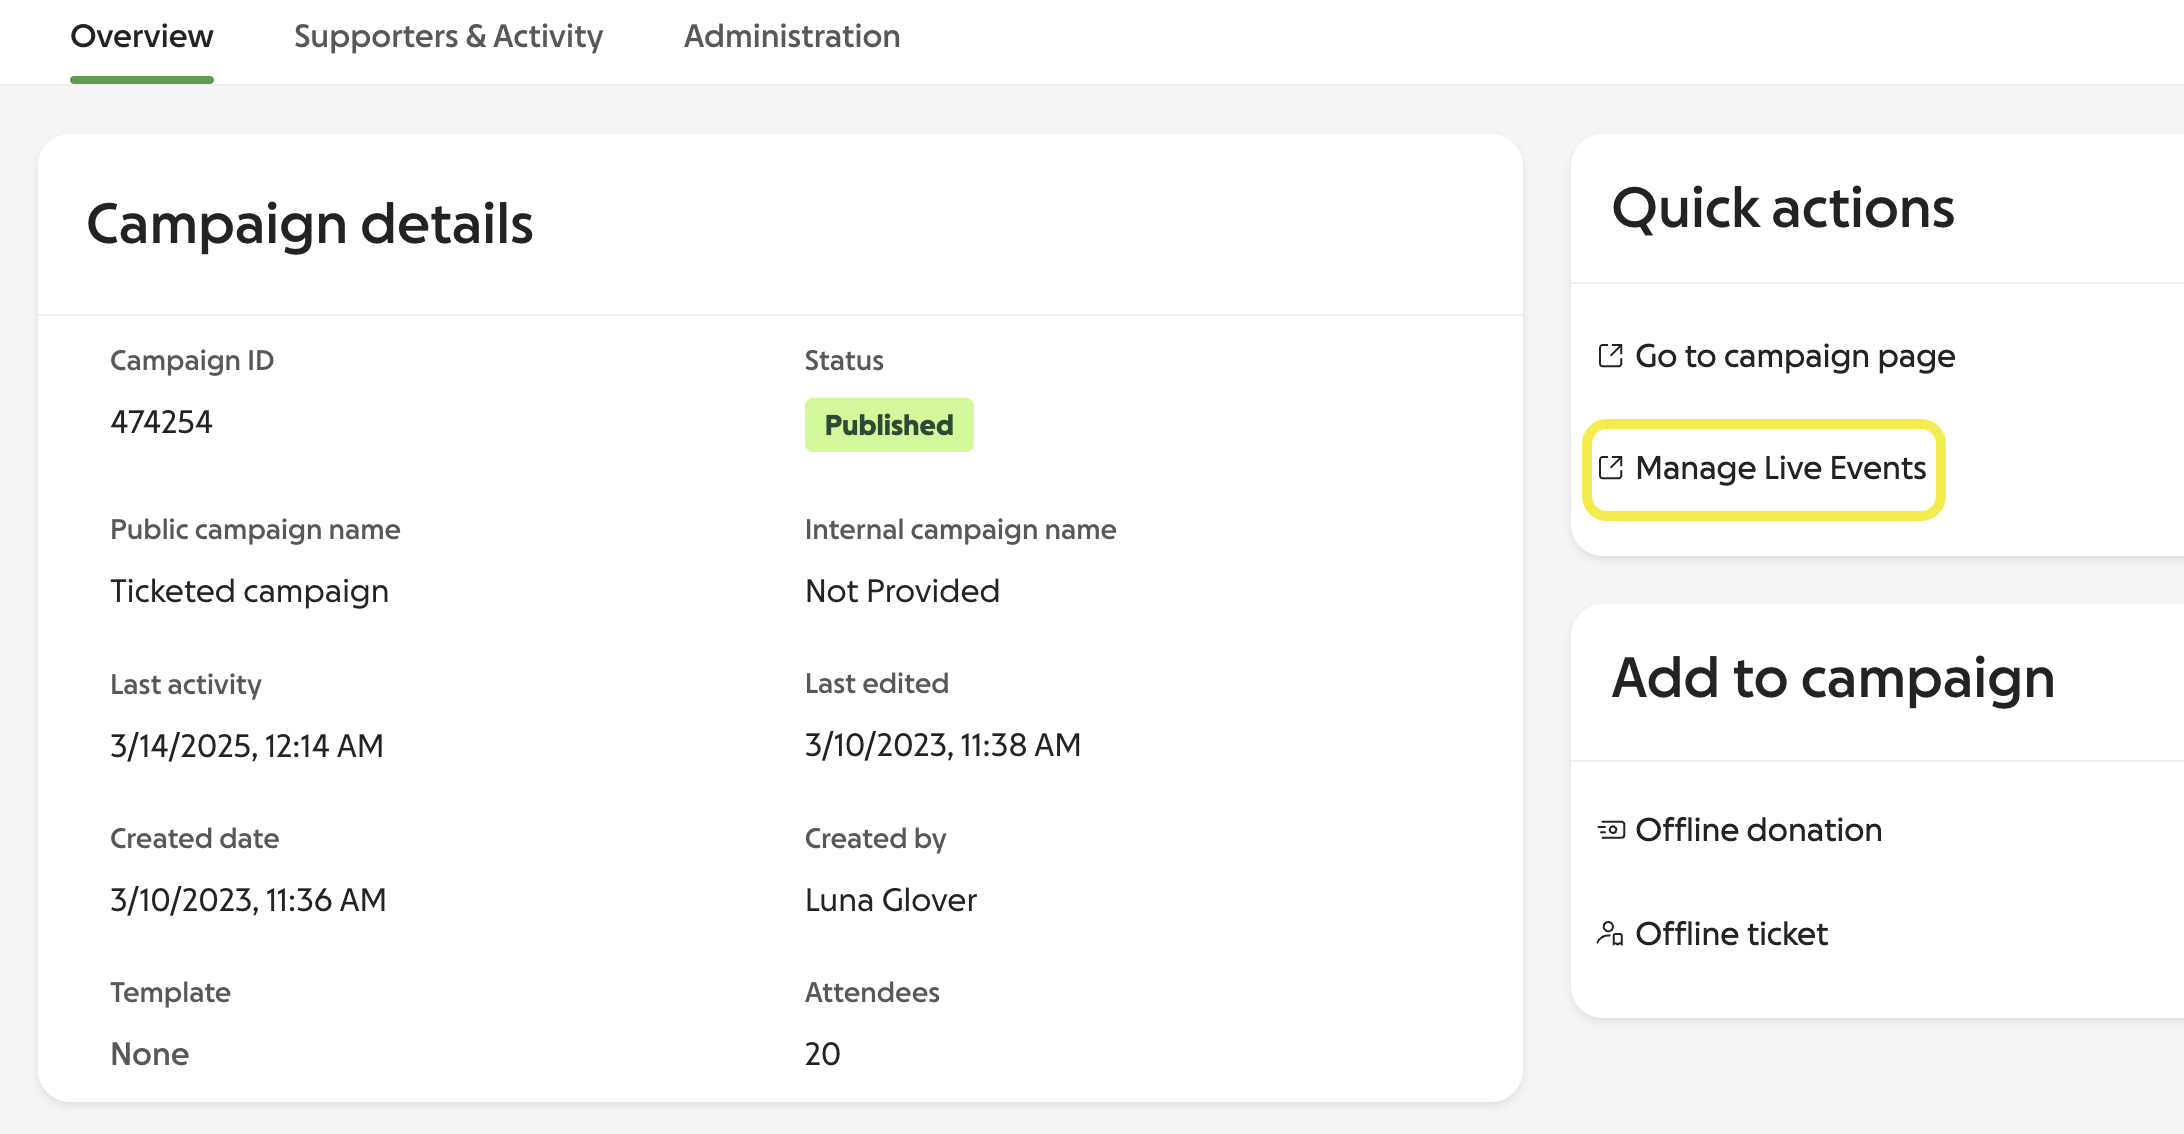Select the campaign ID 474254

[161, 422]
